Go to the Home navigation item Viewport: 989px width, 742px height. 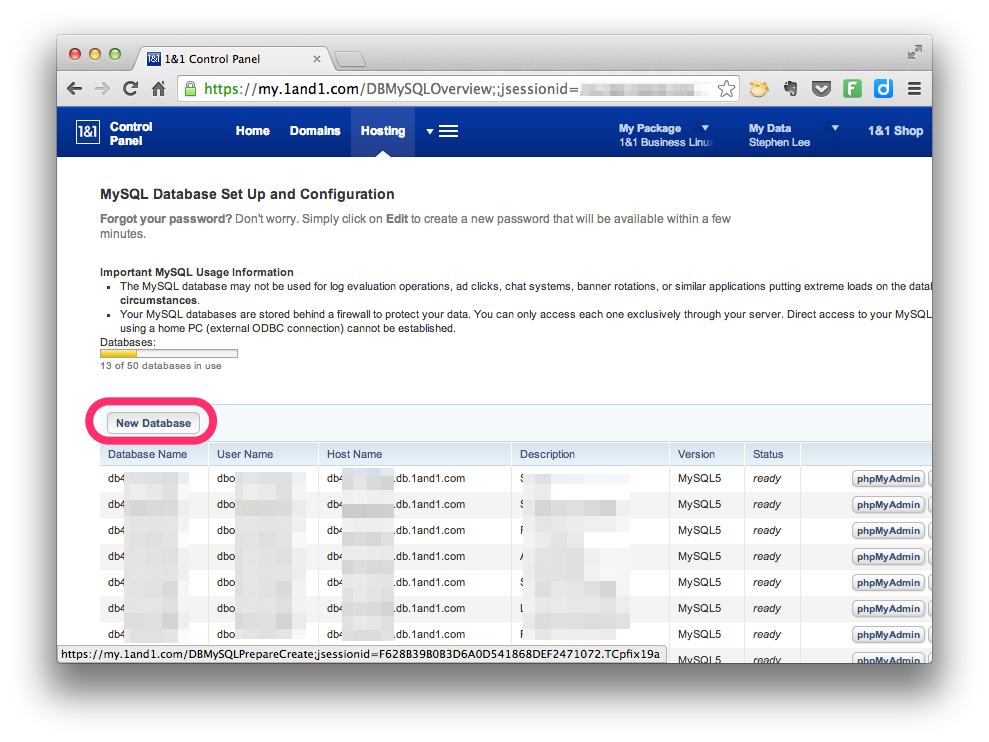[252, 131]
